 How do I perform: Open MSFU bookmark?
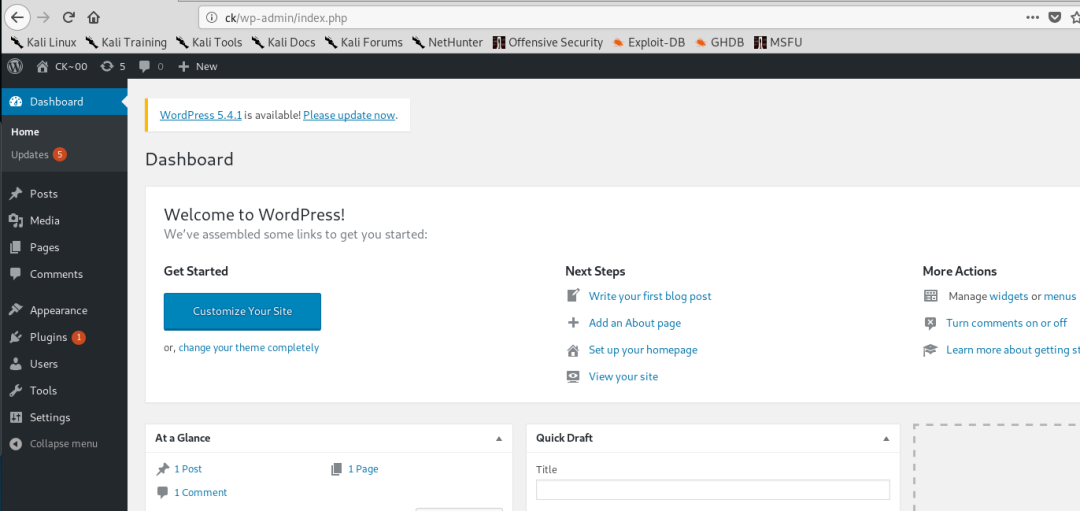click(778, 43)
